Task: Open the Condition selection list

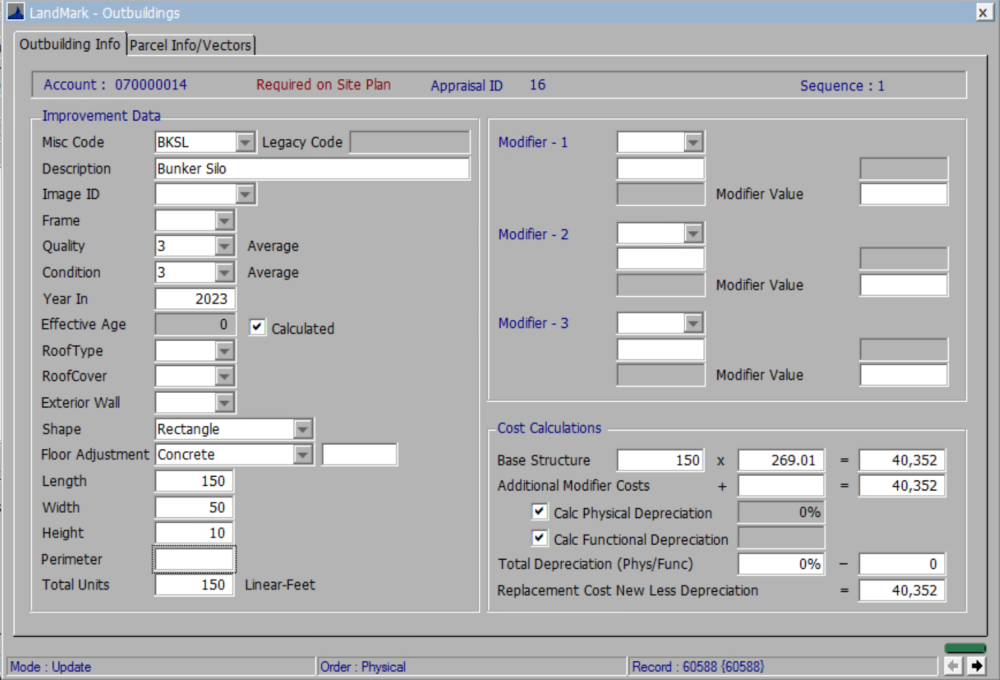Action: [x=222, y=272]
